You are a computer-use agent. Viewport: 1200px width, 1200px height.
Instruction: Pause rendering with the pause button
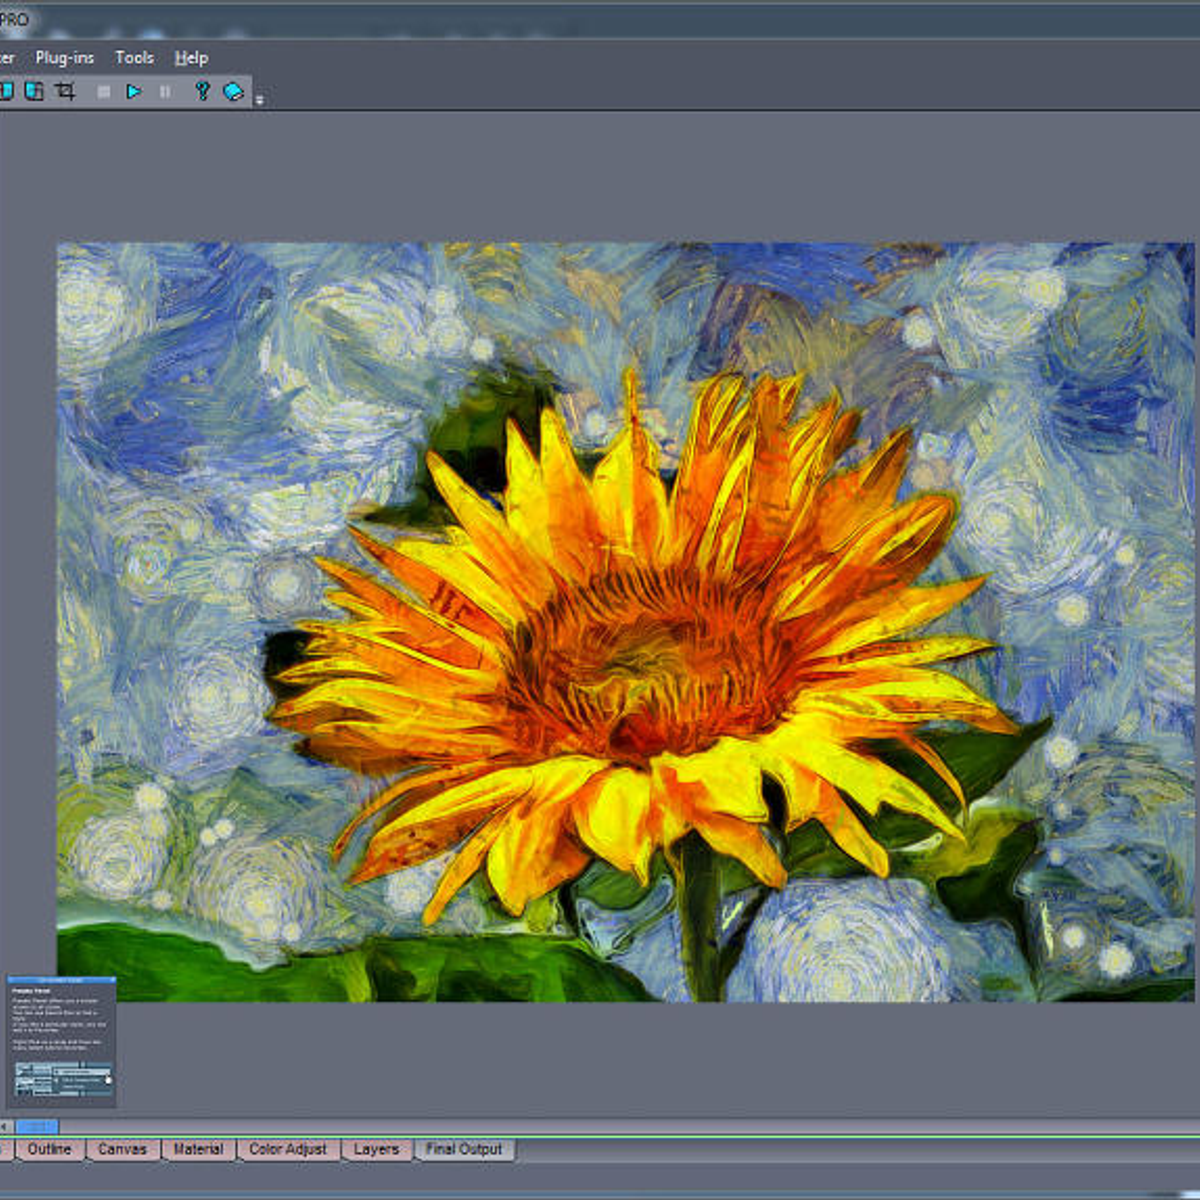[165, 92]
